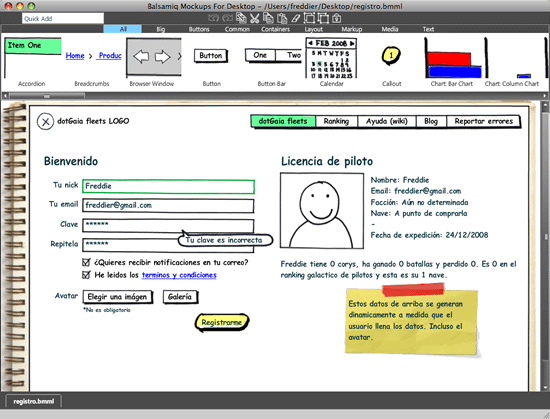Viewport: 550px width, 419px height.
Task: Click the *No es obligatorio note text
Action: click(x=107, y=310)
